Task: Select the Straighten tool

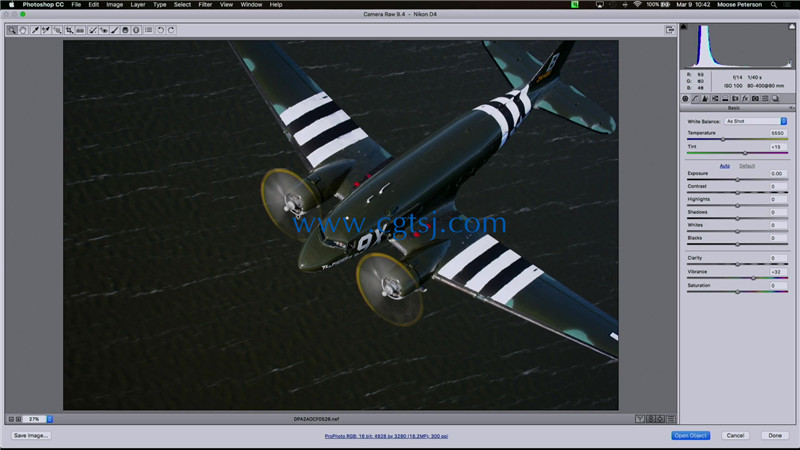Action: [x=80, y=30]
